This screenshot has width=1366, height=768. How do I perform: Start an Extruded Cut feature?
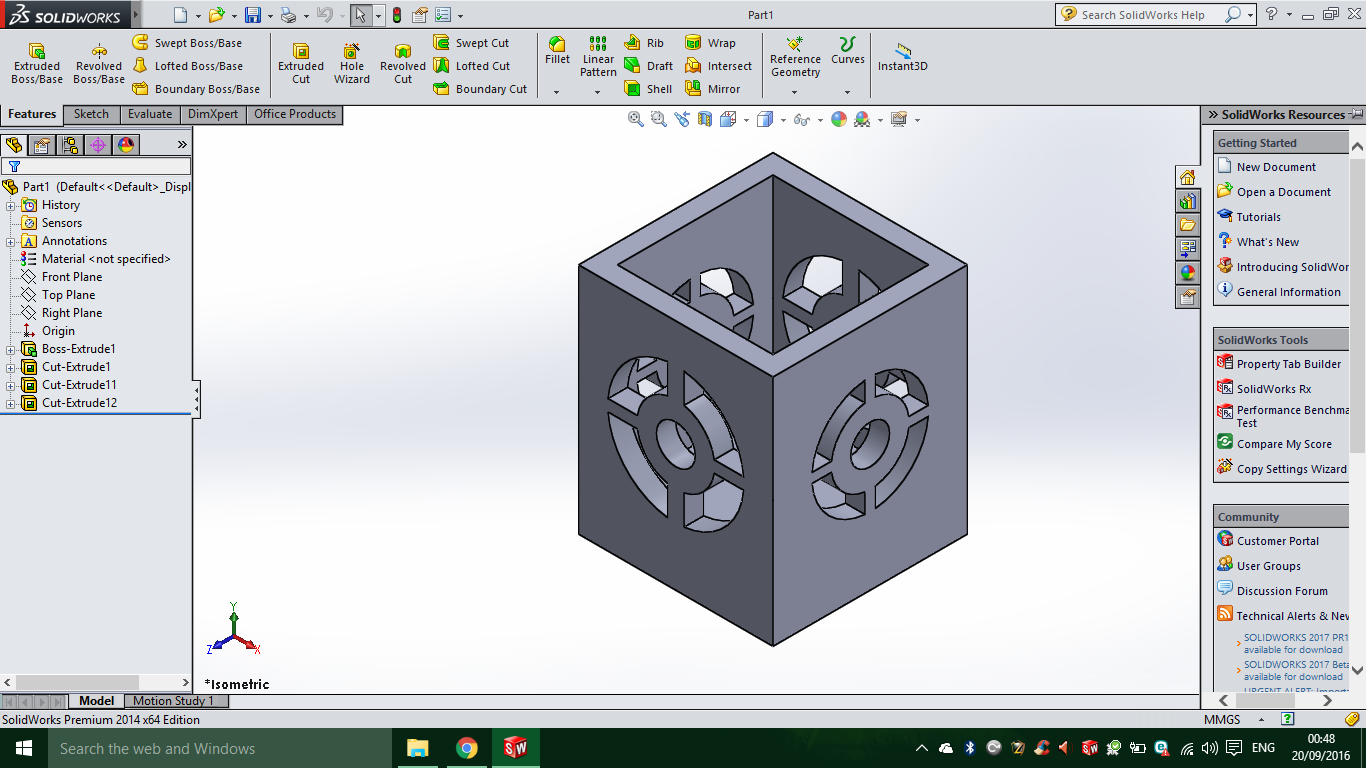point(301,64)
